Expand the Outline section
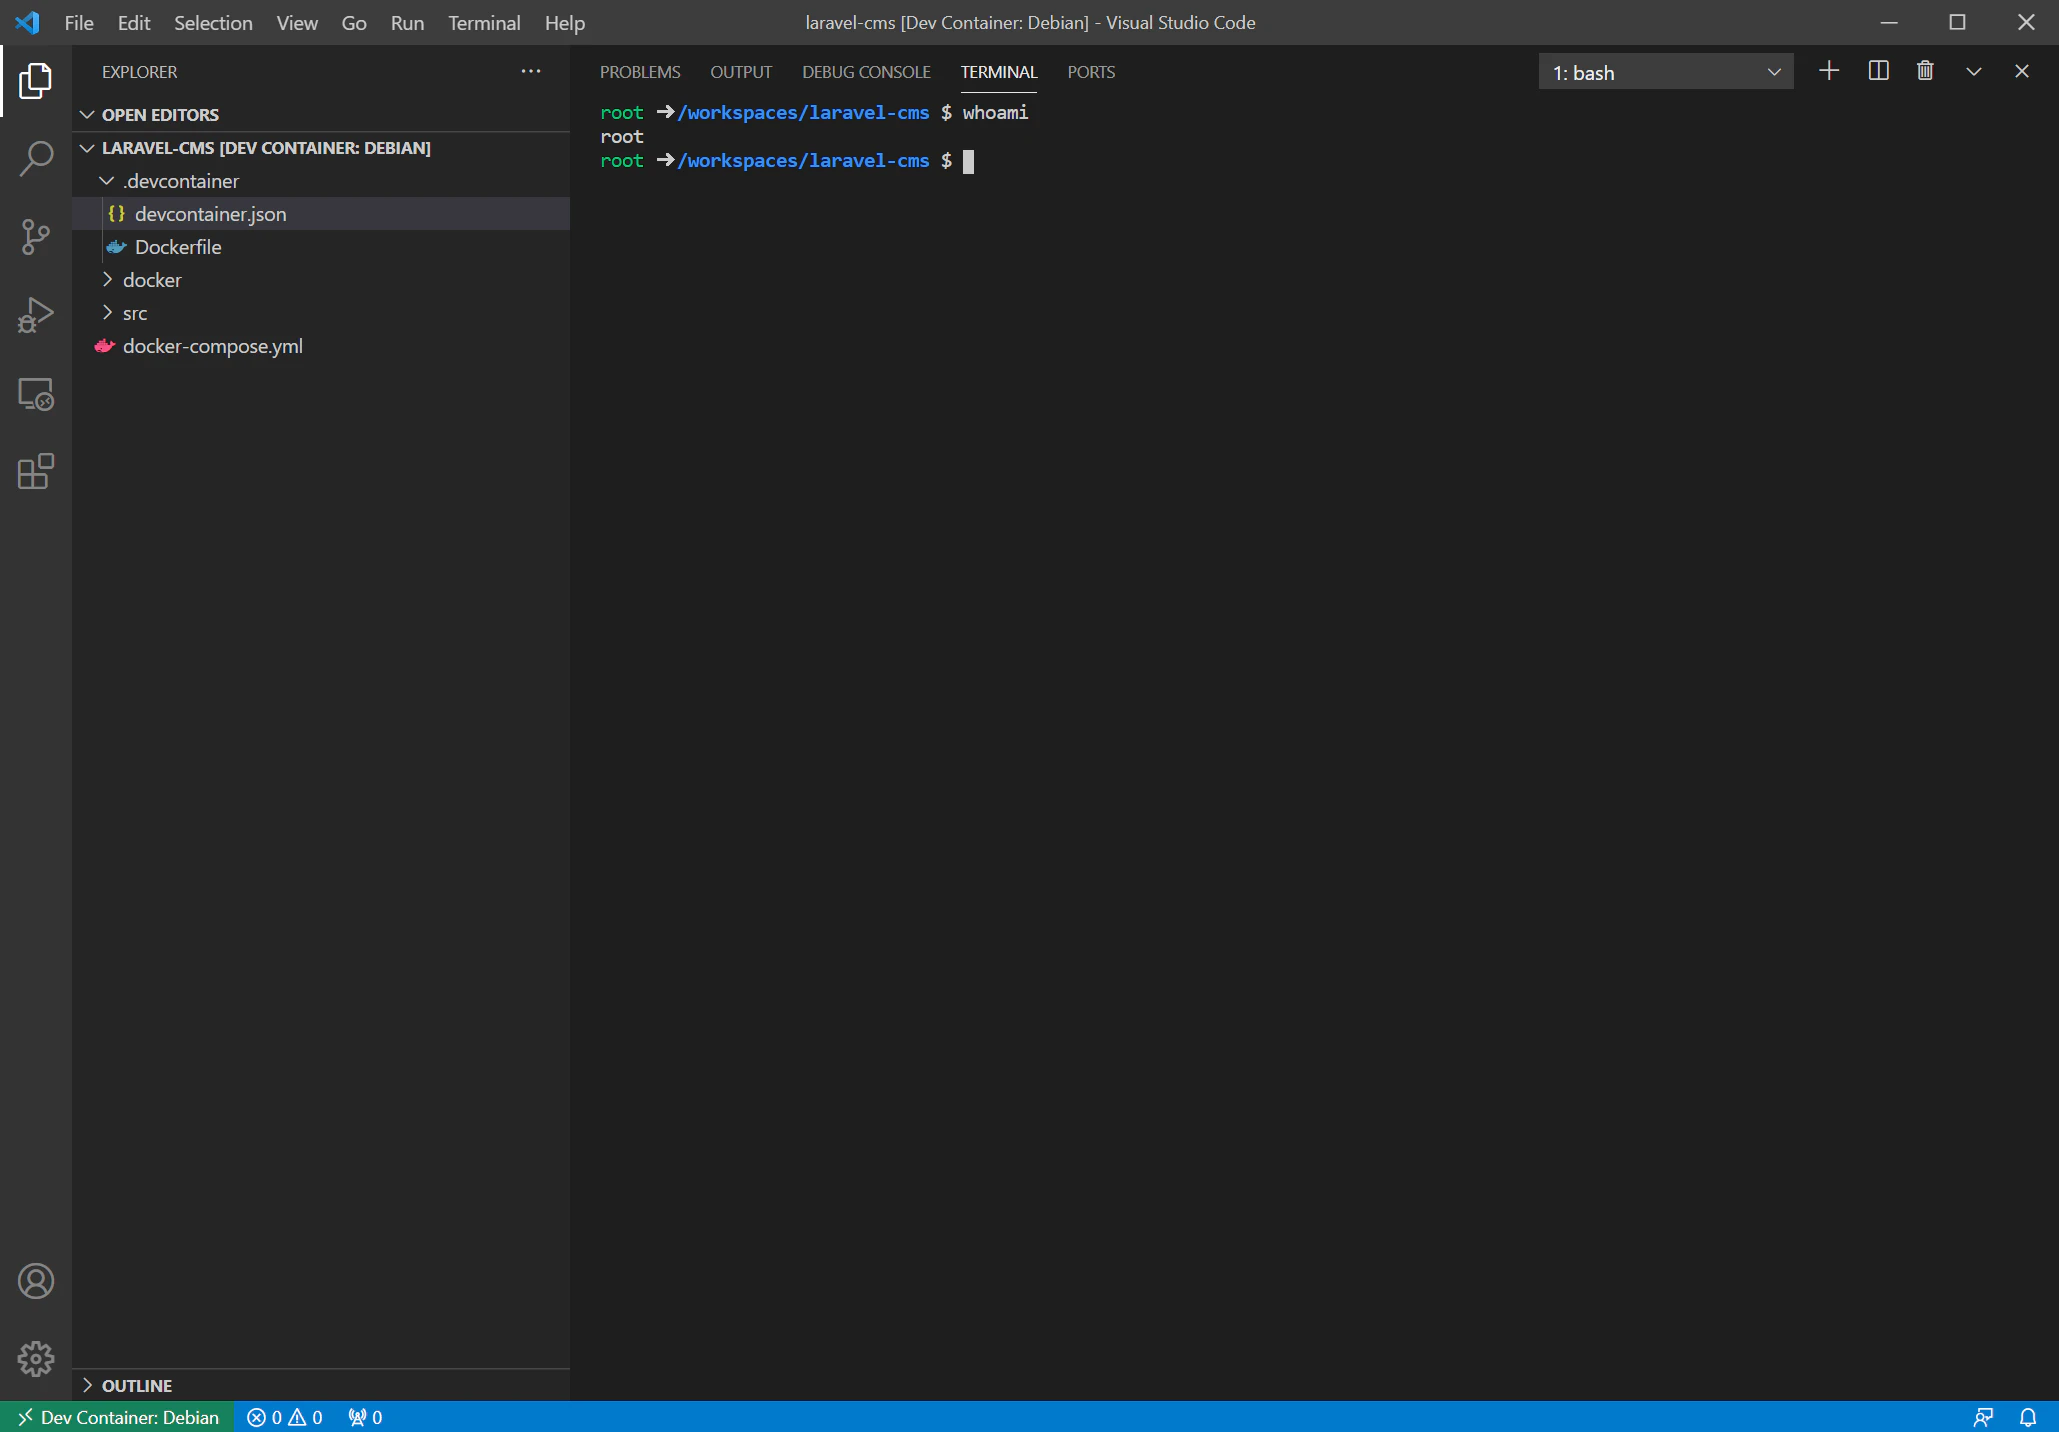Image resolution: width=2059 pixels, height=1432 pixels. (x=321, y=1385)
